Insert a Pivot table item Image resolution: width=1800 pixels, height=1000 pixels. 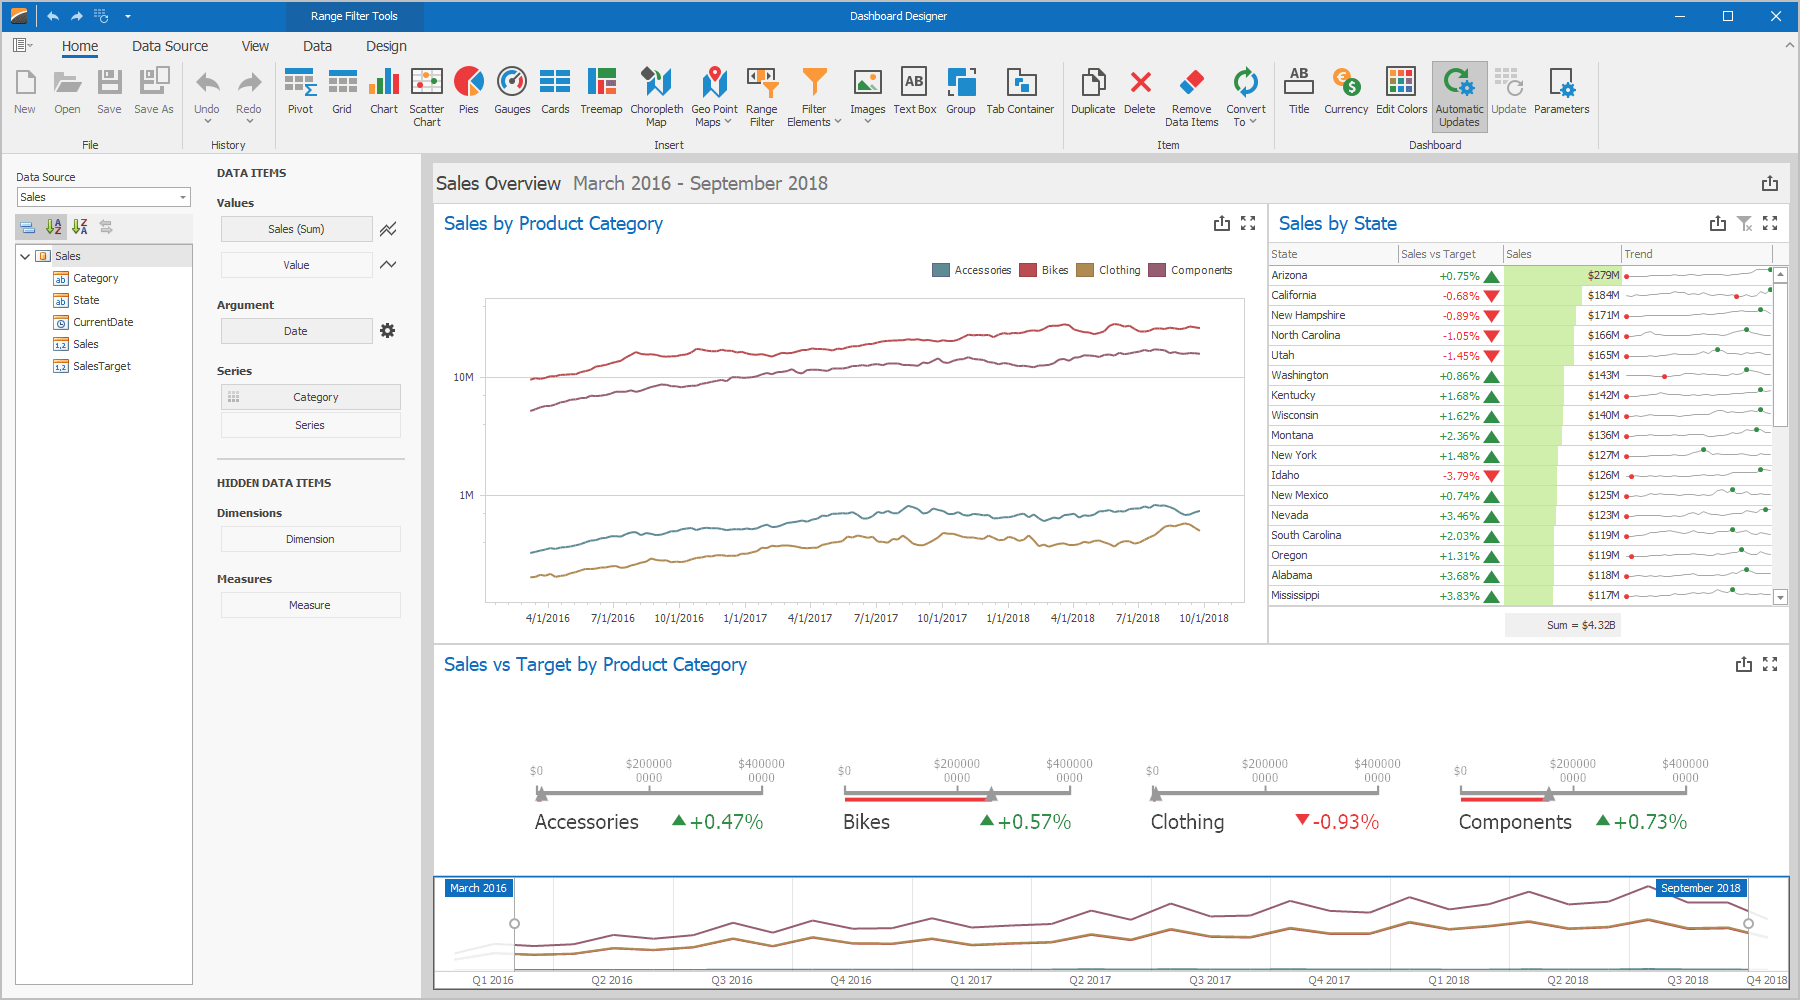(x=300, y=92)
